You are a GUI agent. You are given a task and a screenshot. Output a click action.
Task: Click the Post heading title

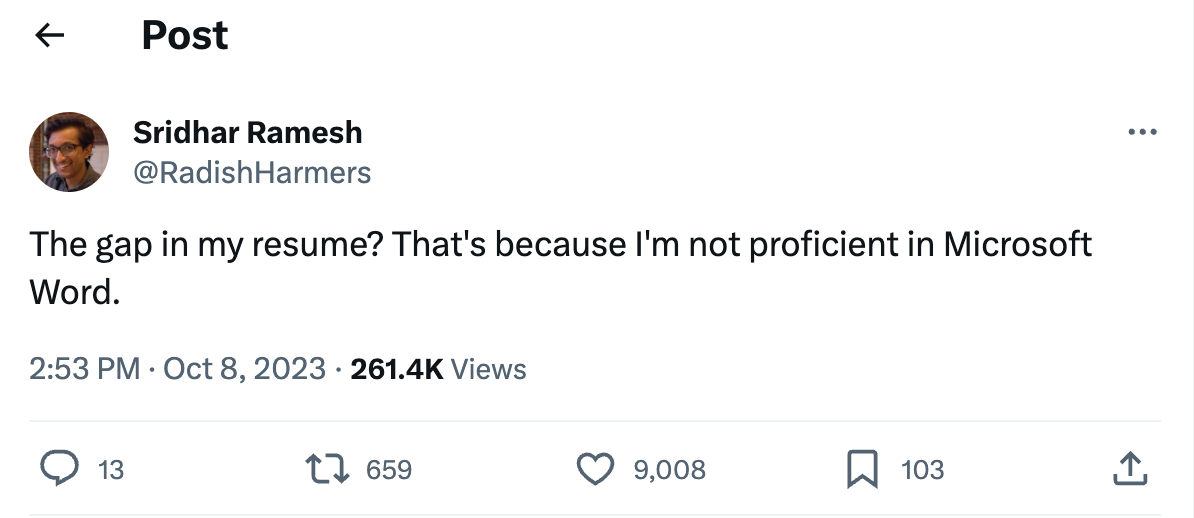[184, 36]
